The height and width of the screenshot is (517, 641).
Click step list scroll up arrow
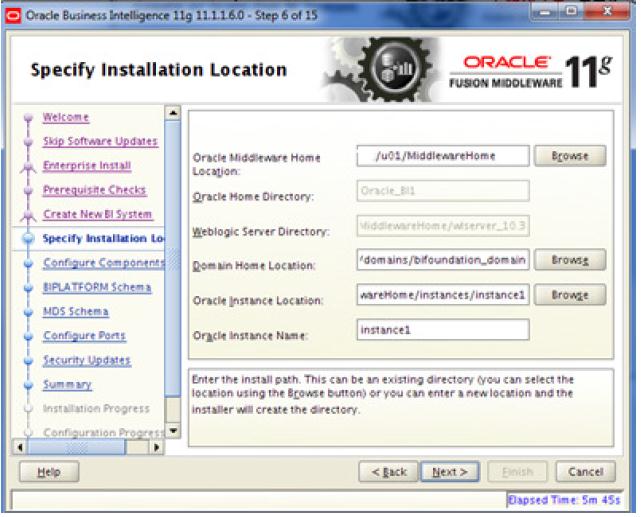click(173, 112)
